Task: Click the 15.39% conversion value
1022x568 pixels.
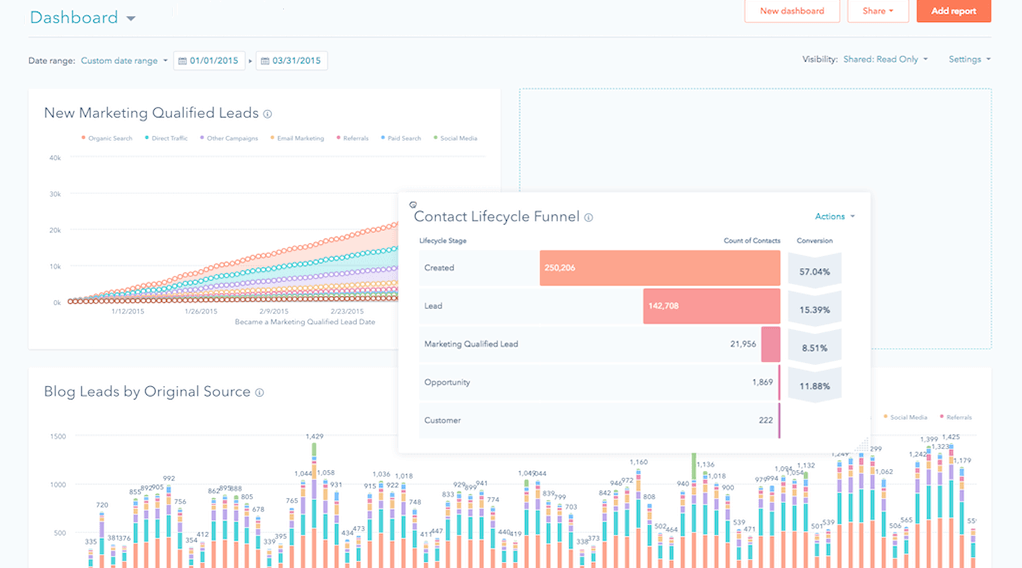Action: coord(815,310)
